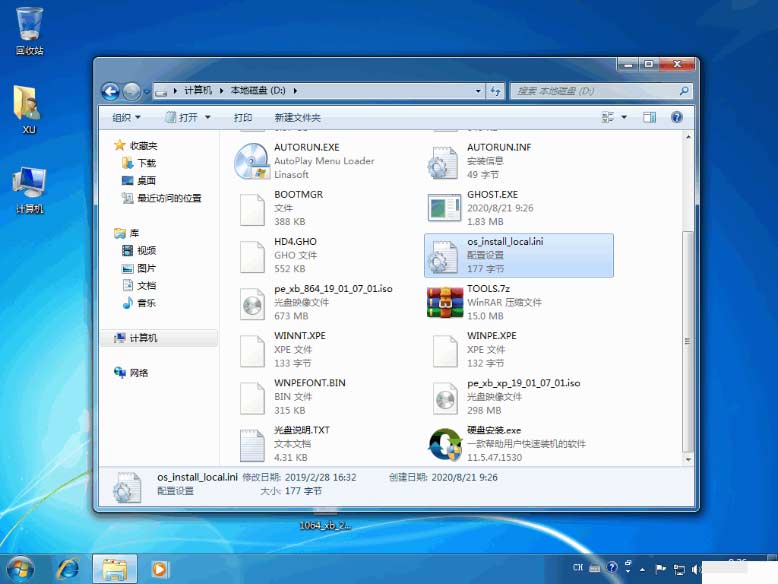Expand the view options dropdown arrow
Screen dimensions: 778x584
[x=624, y=117]
